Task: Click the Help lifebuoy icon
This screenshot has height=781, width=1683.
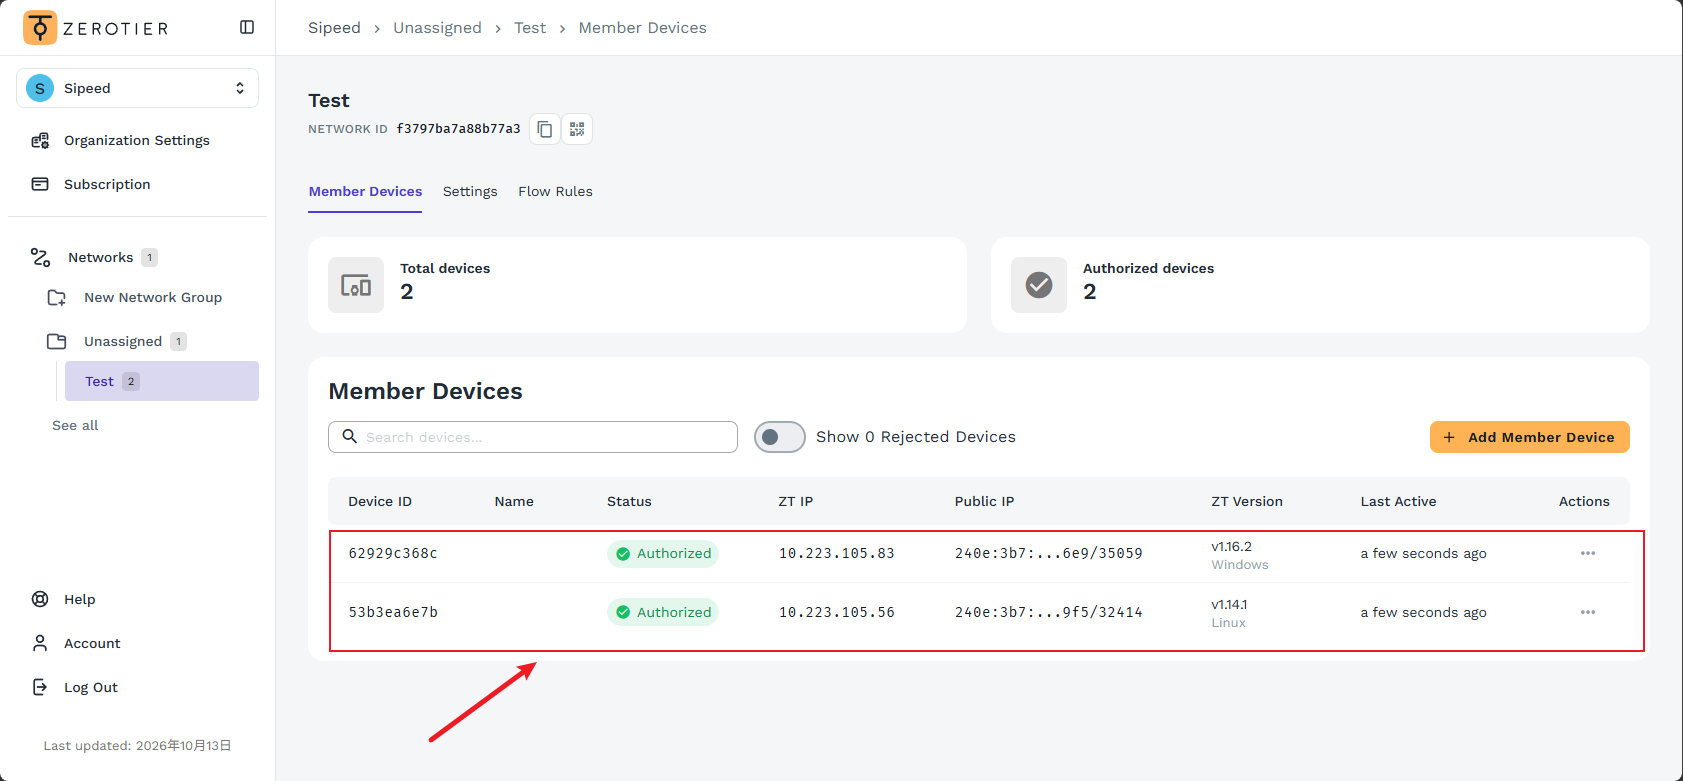Action: [40, 599]
